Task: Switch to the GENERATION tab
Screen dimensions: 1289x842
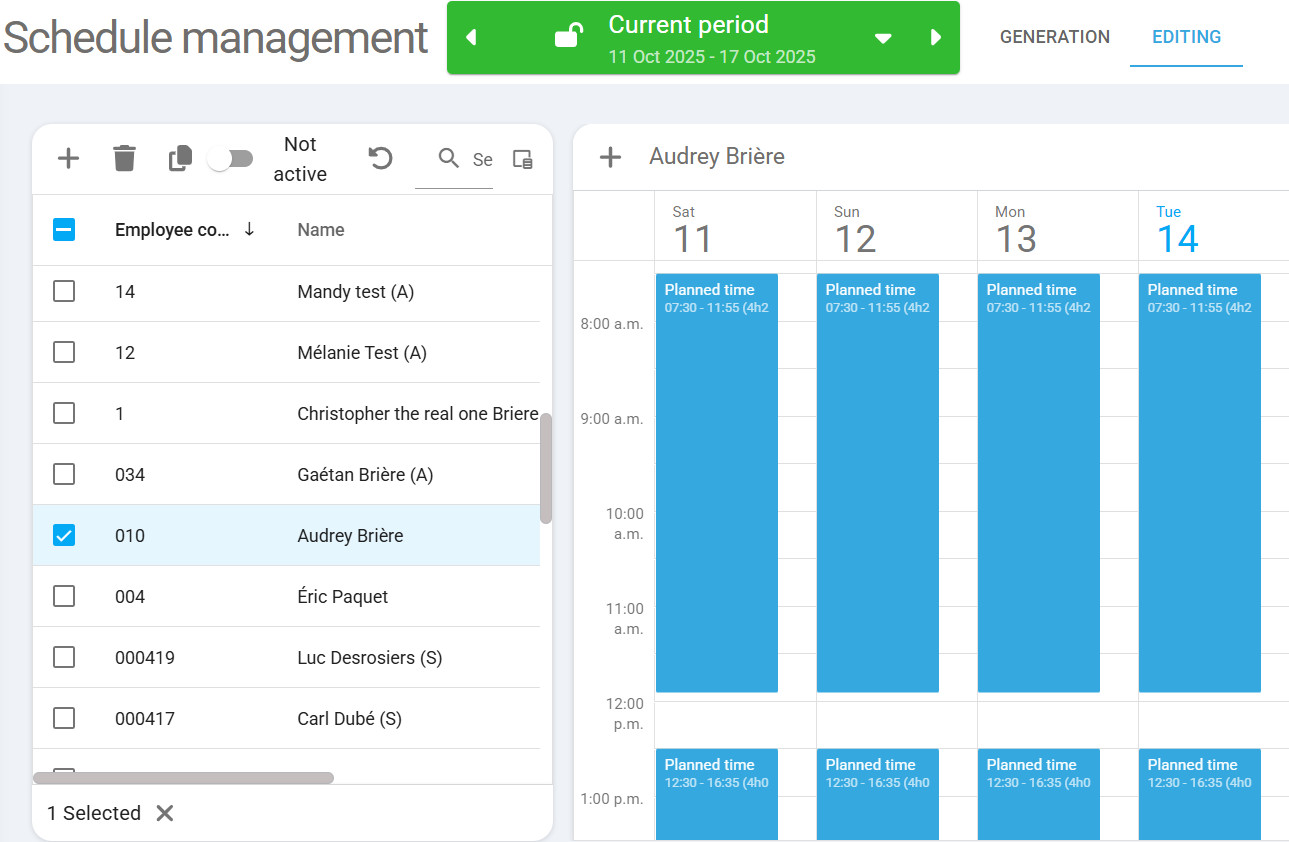Action: click(x=1054, y=37)
